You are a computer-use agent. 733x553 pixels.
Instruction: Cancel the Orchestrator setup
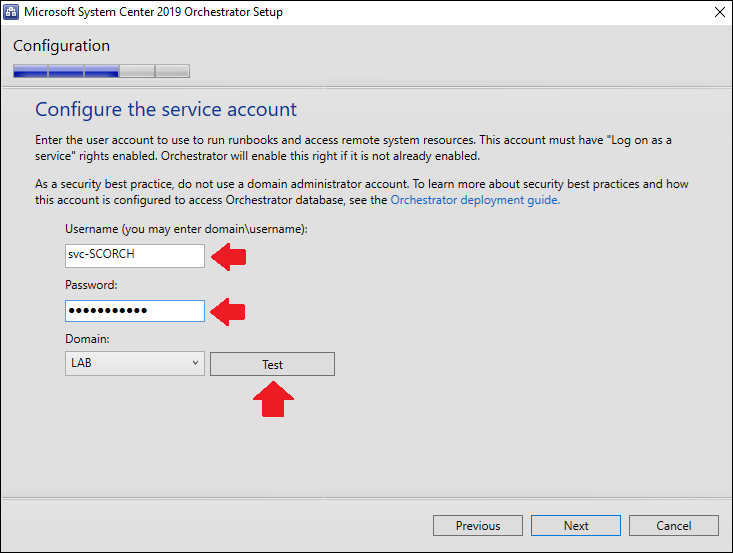(x=674, y=526)
